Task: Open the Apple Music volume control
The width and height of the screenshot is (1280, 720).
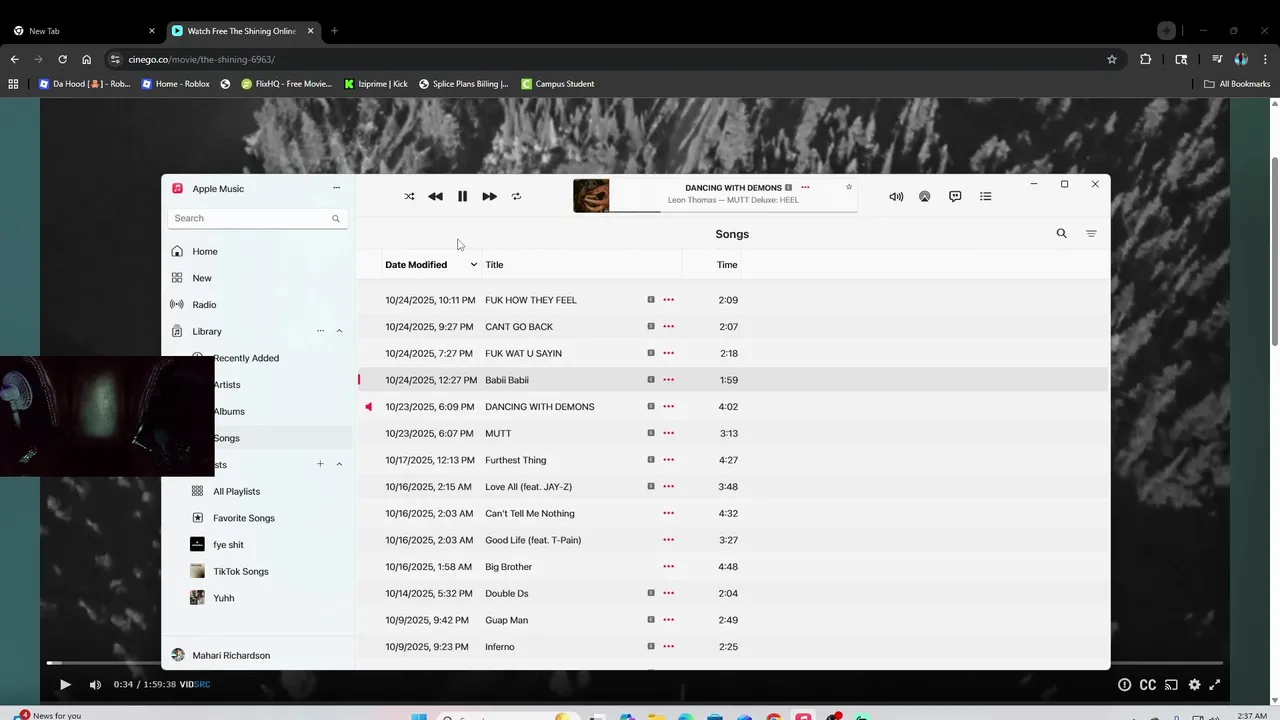Action: (x=896, y=196)
